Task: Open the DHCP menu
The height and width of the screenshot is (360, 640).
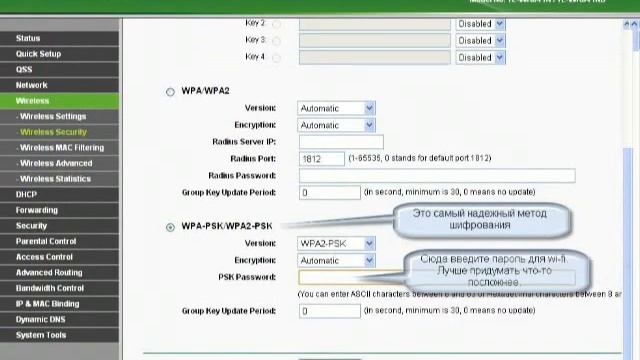Action: (60, 194)
